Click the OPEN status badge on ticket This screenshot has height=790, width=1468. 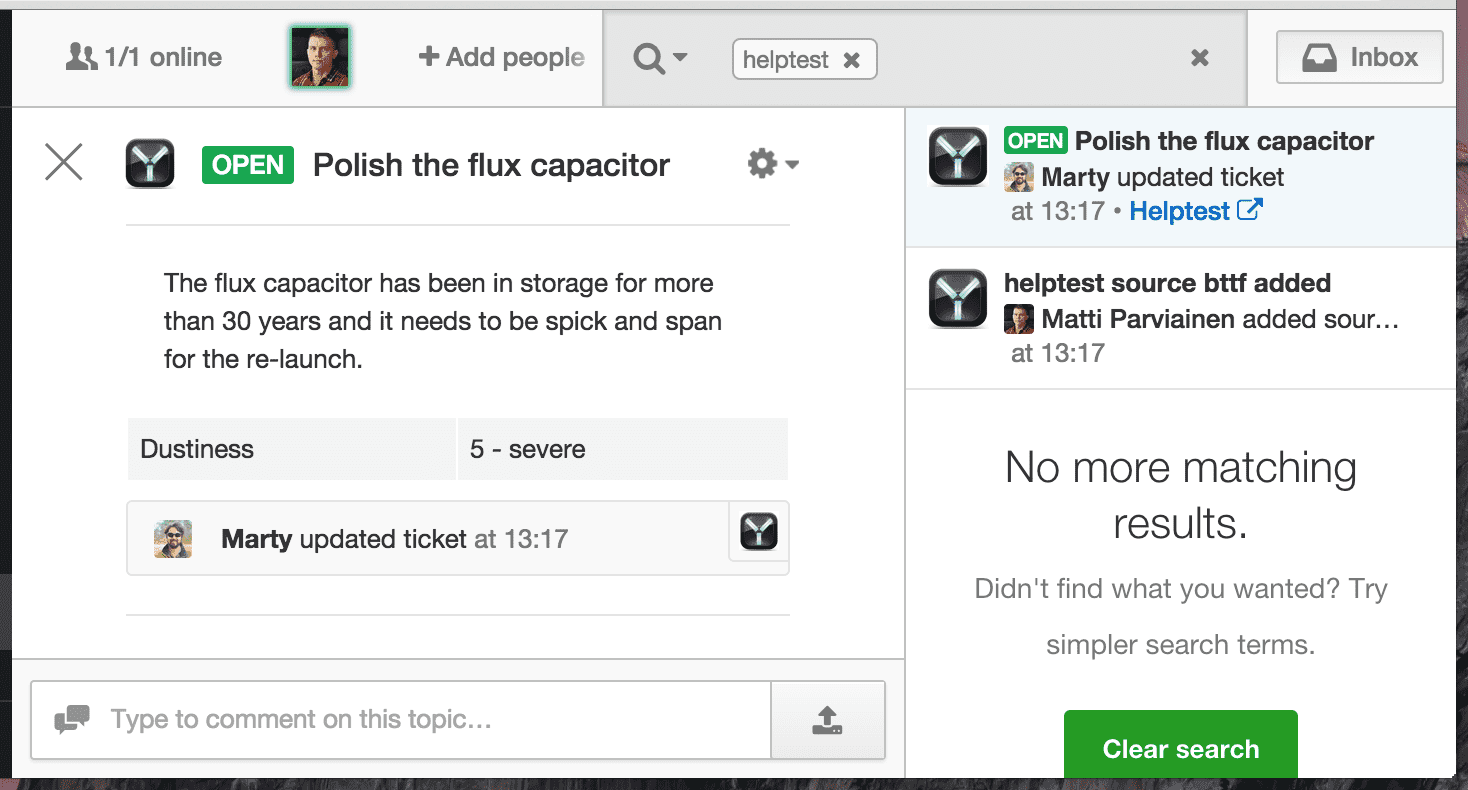247,165
